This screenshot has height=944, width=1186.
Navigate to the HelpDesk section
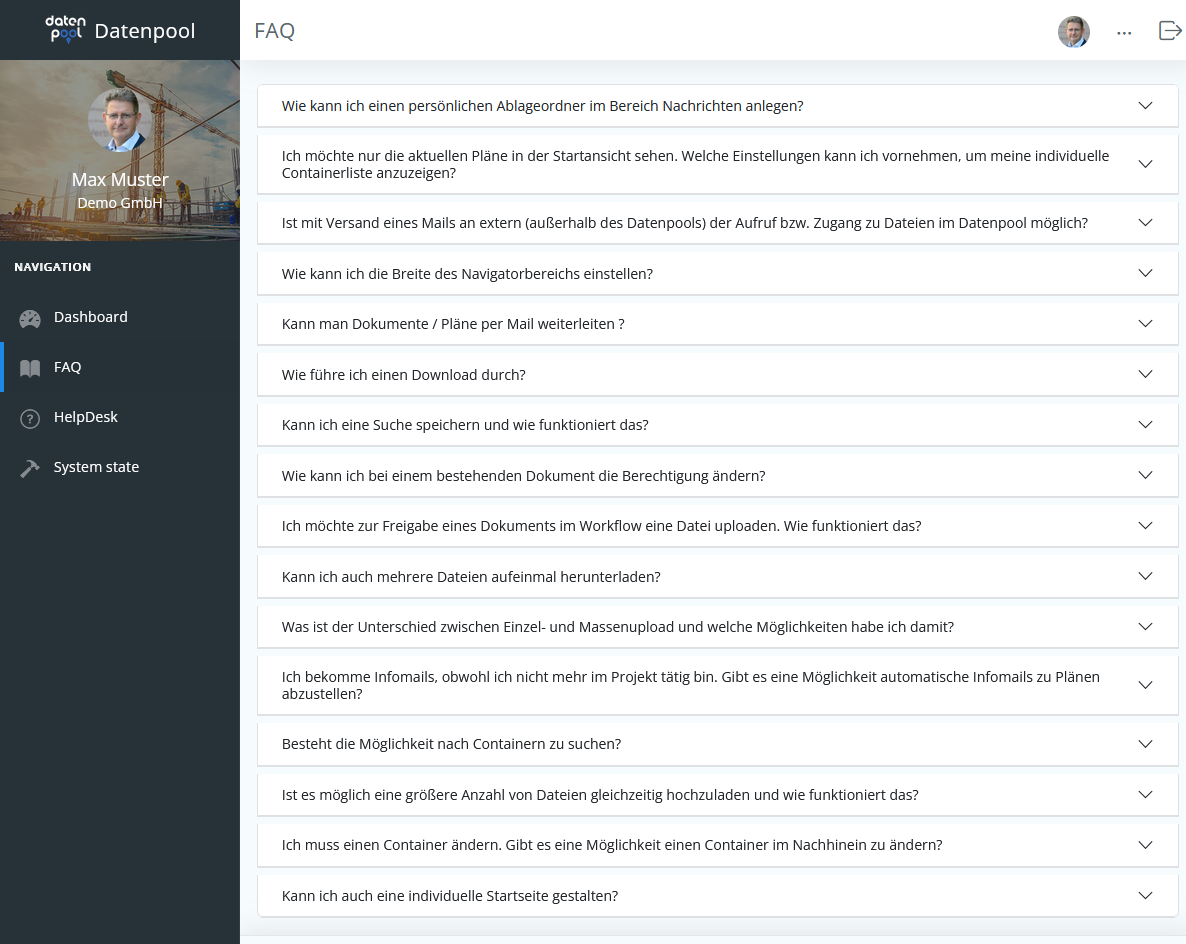pyautogui.click(x=85, y=417)
